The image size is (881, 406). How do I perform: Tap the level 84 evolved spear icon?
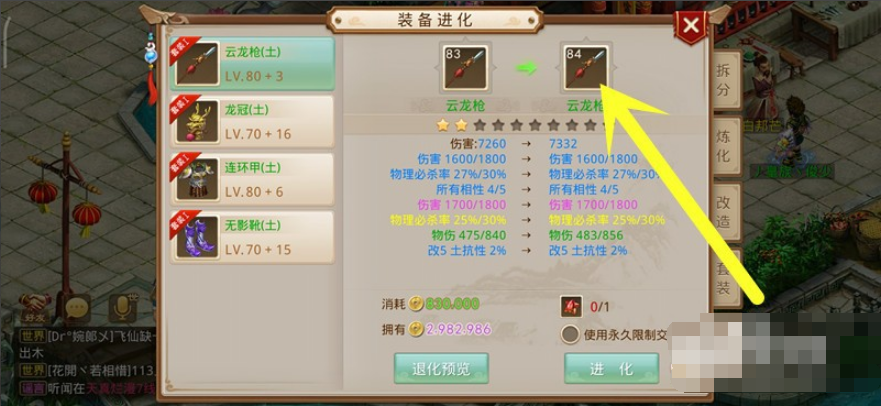(x=586, y=68)
